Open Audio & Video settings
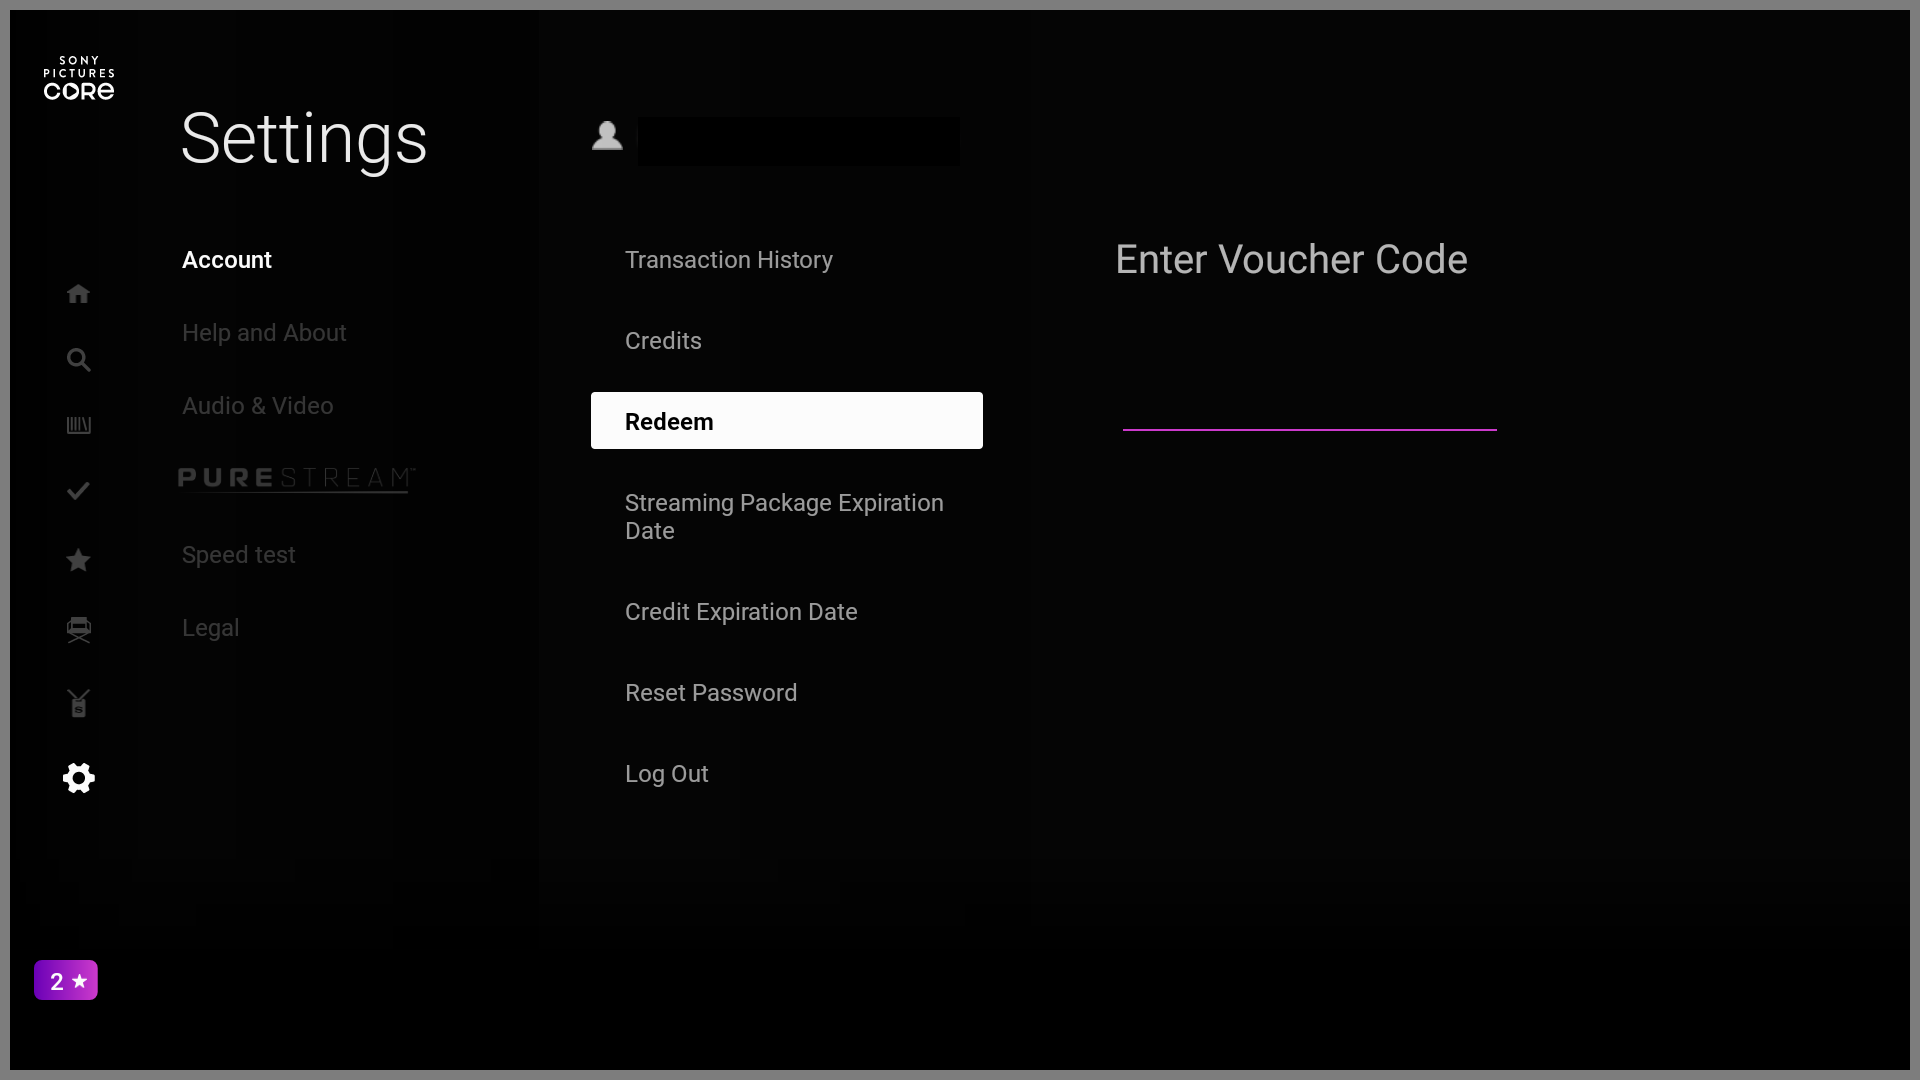Viewport: 1920px width, 1080px height. pyautogui.click(x=258, y=406)
